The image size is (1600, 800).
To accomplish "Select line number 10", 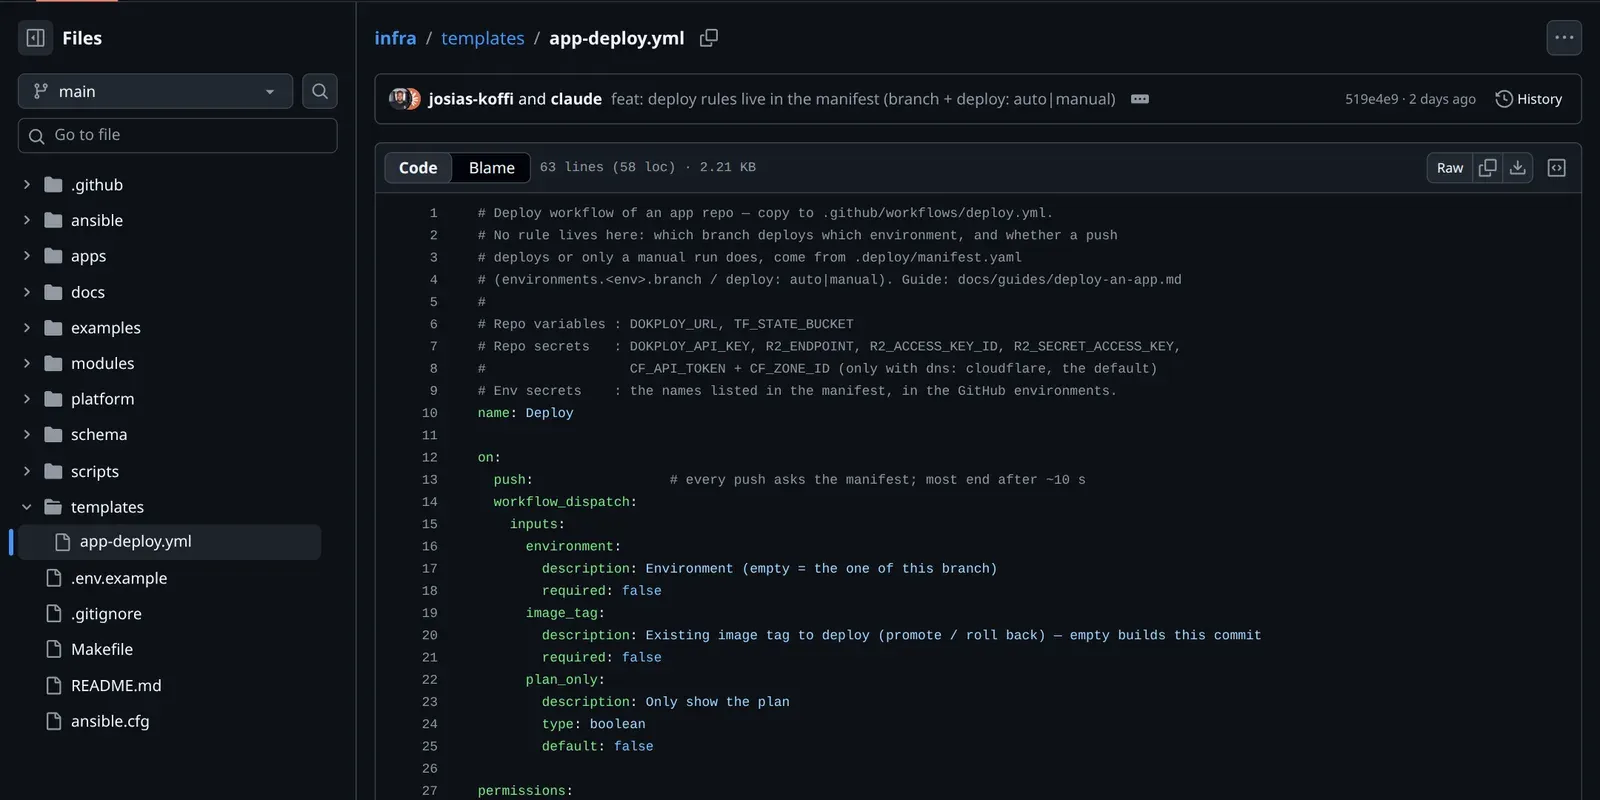I will [429, 413].
